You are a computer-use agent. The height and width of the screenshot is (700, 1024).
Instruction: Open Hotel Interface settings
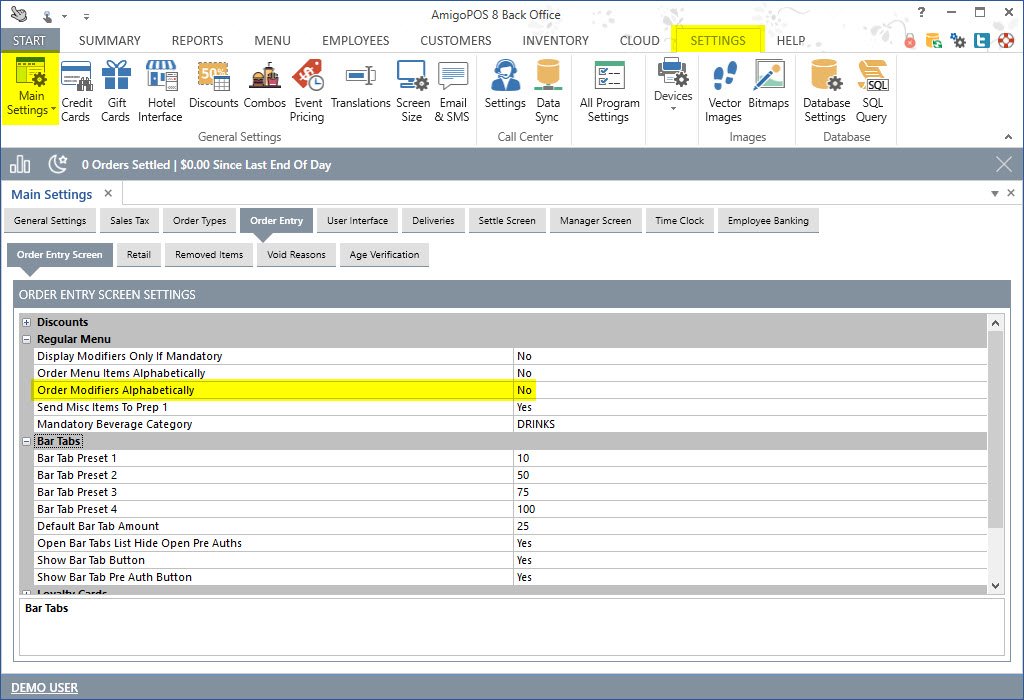(160, 90)
